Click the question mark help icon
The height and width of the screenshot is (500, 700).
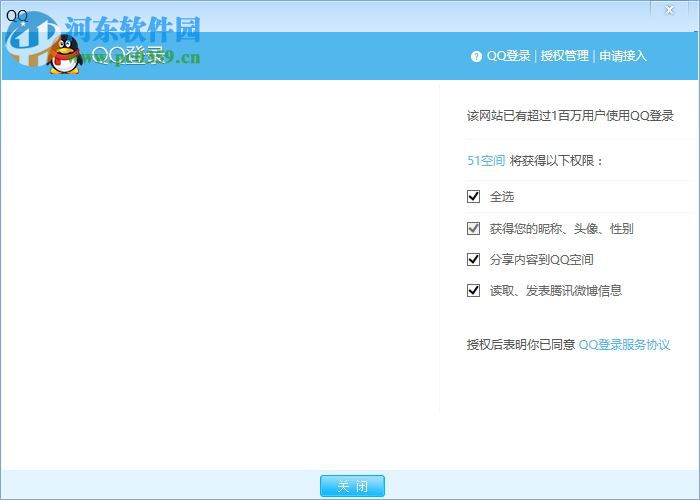coord(476,56)
